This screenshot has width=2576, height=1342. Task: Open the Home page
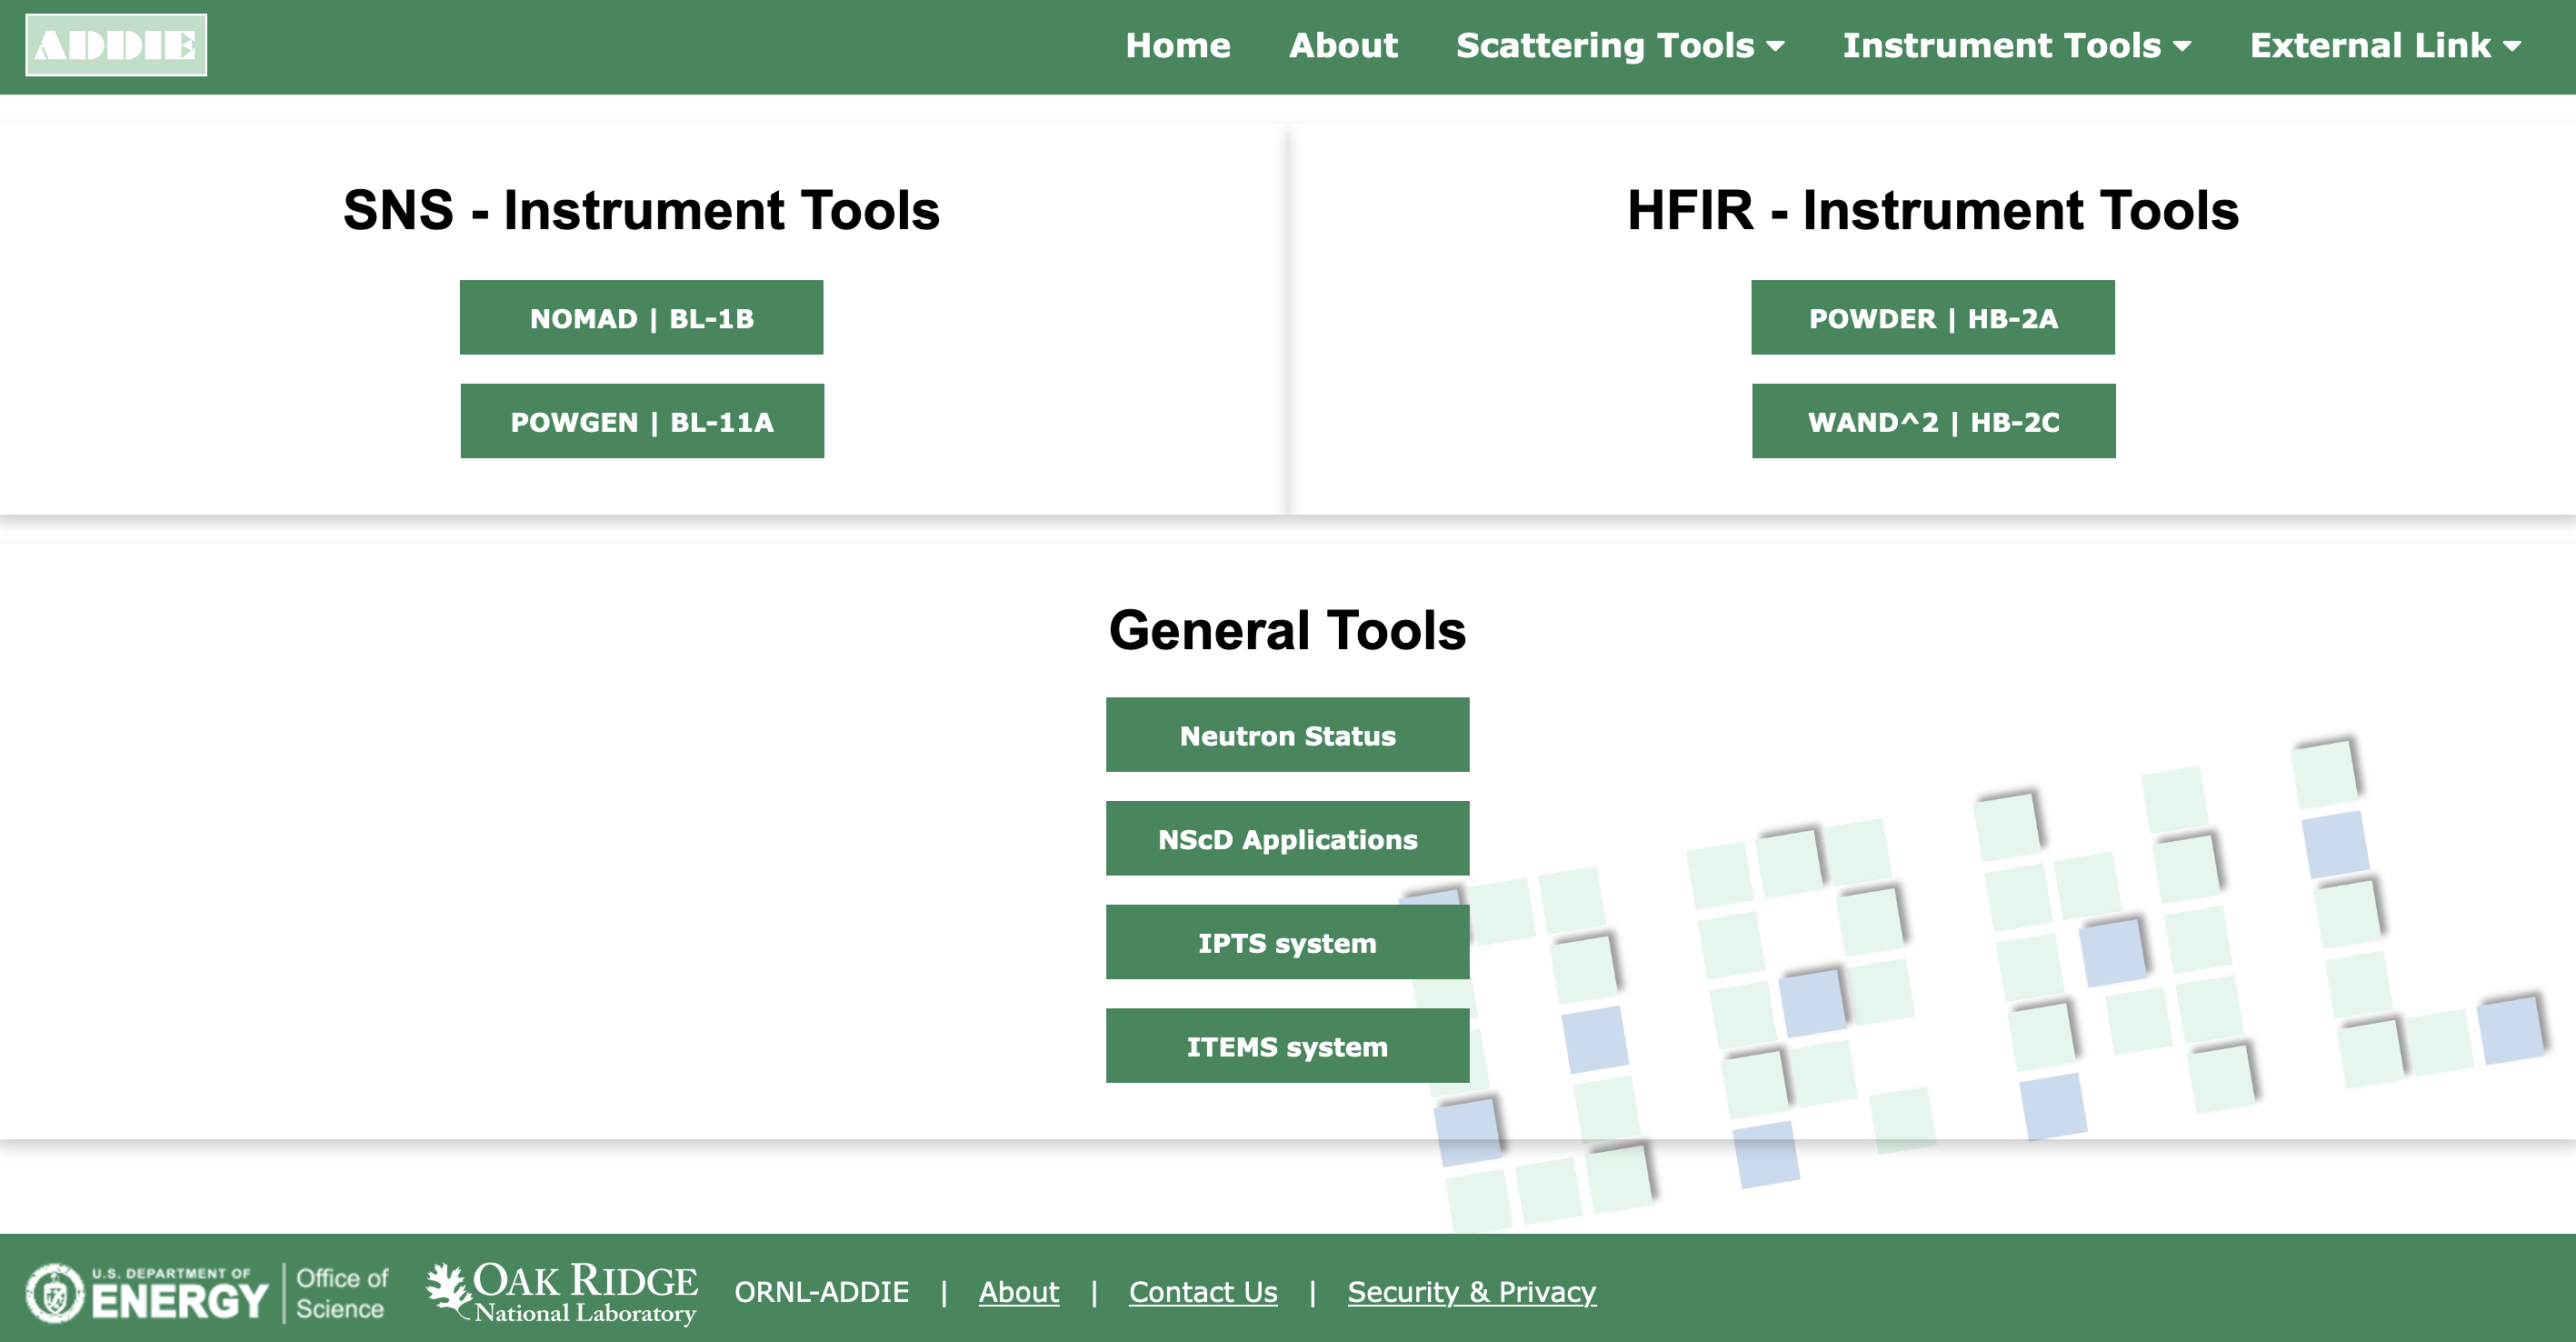coord(1177,45)
